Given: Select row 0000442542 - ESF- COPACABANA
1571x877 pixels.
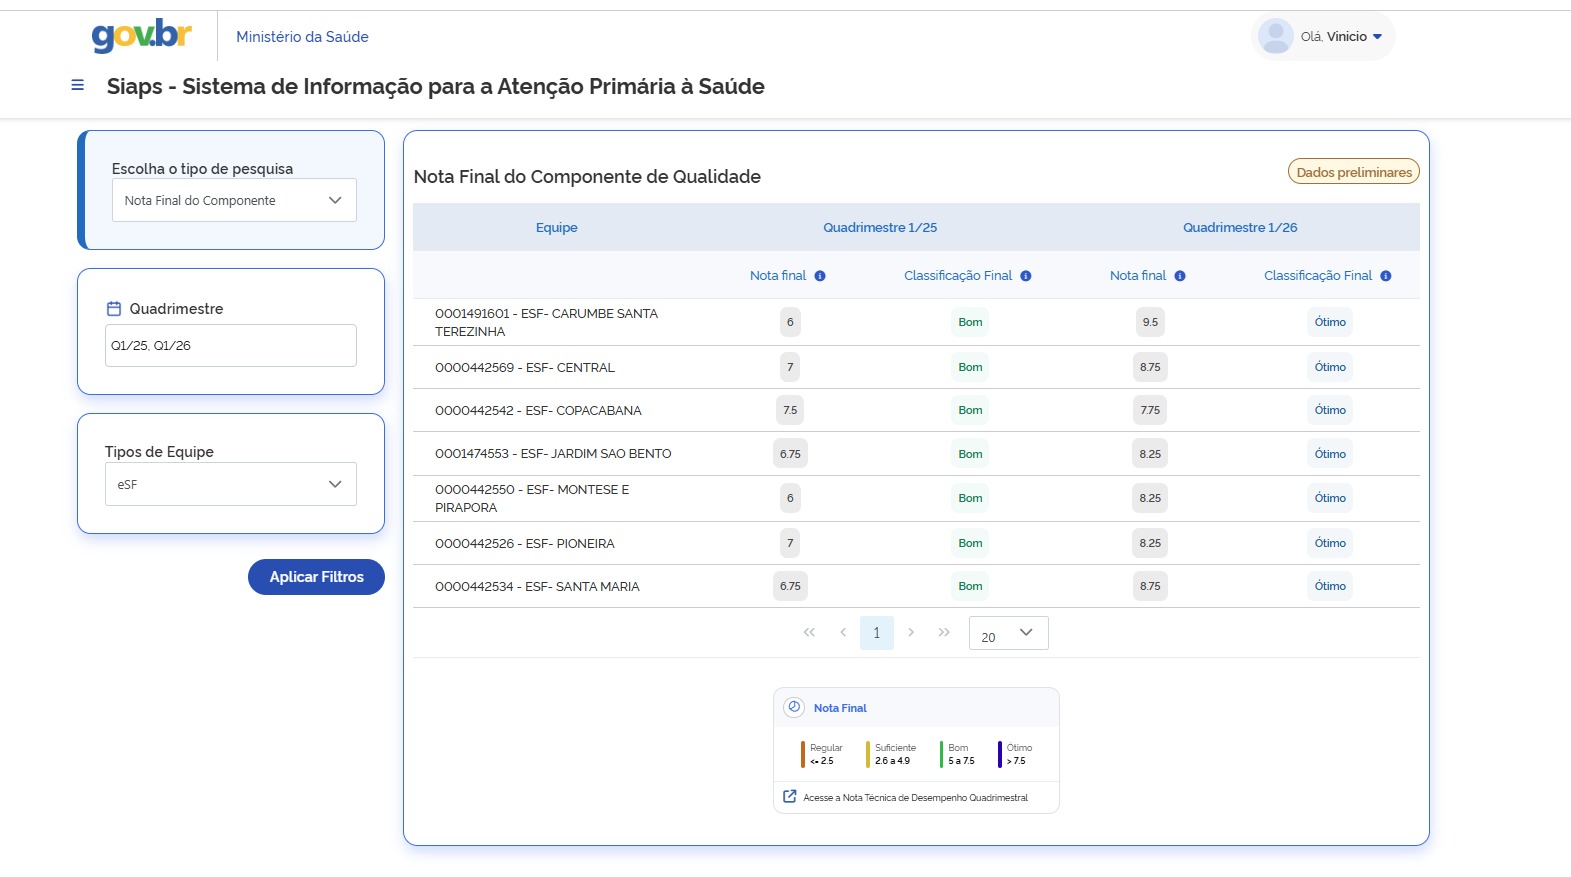Looking at the screenshot, I should (916, 410).
